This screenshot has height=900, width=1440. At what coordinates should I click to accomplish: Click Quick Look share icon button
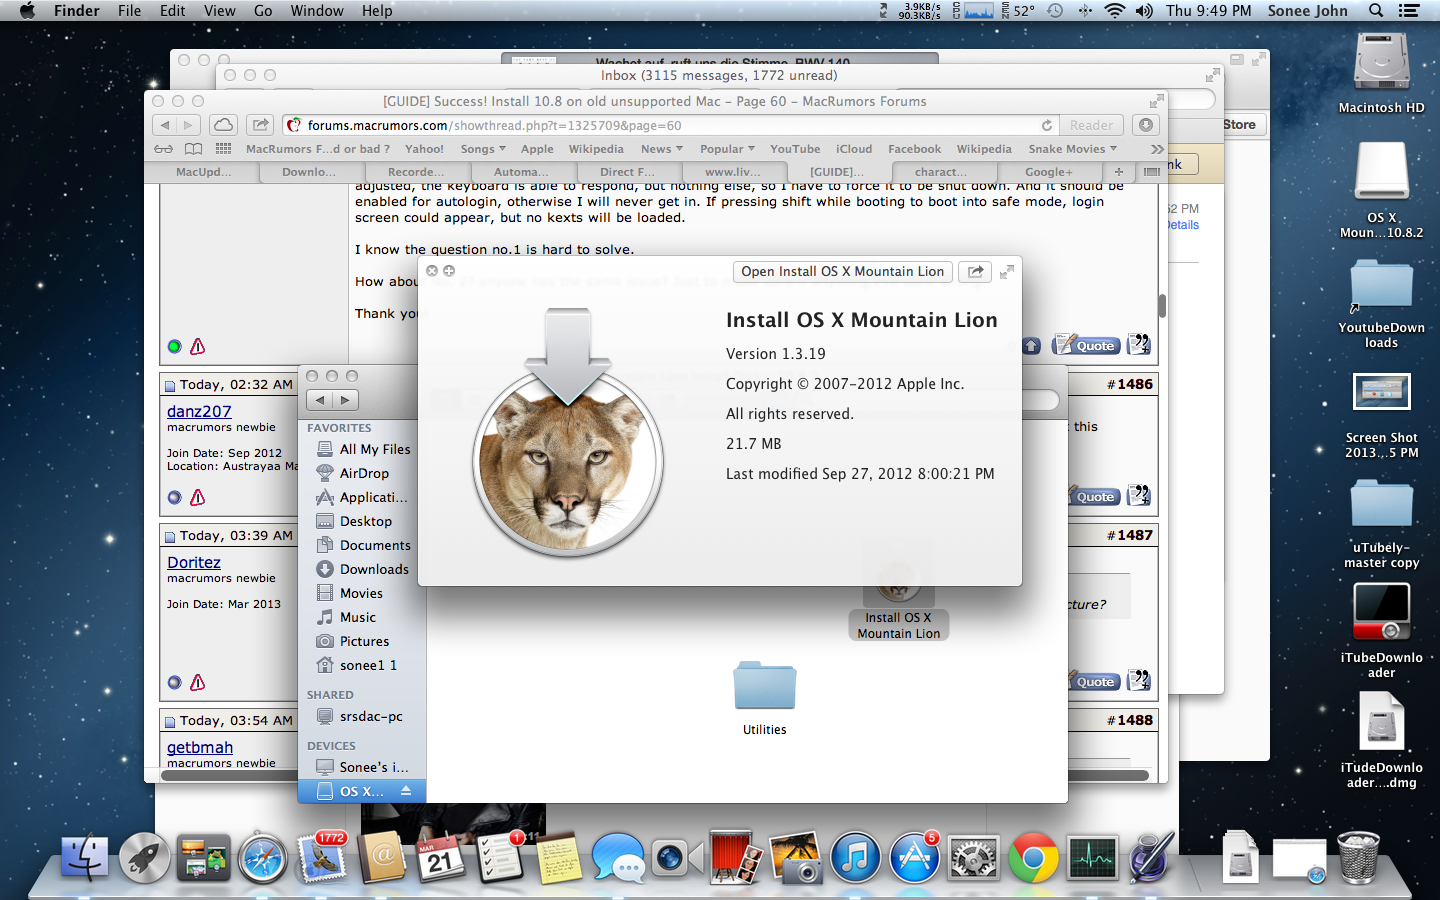pos(975,271)
